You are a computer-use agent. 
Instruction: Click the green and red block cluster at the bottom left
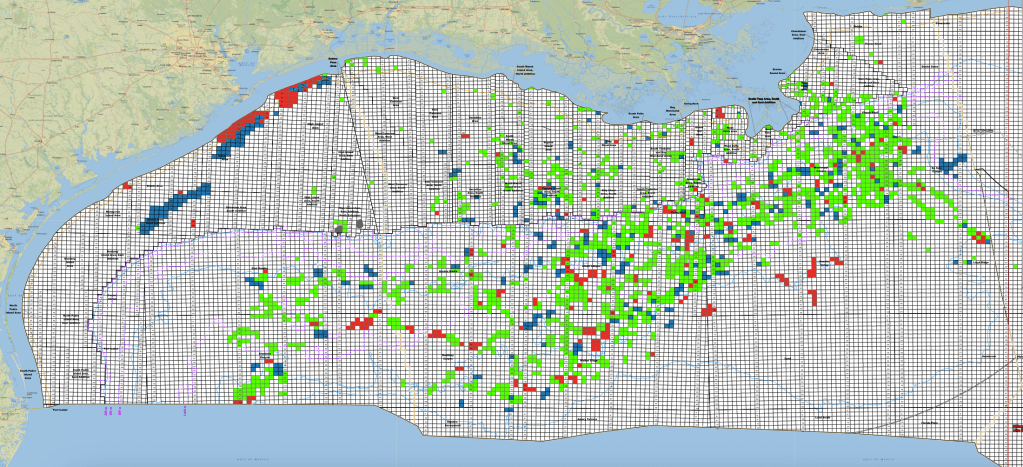[243, 393]
